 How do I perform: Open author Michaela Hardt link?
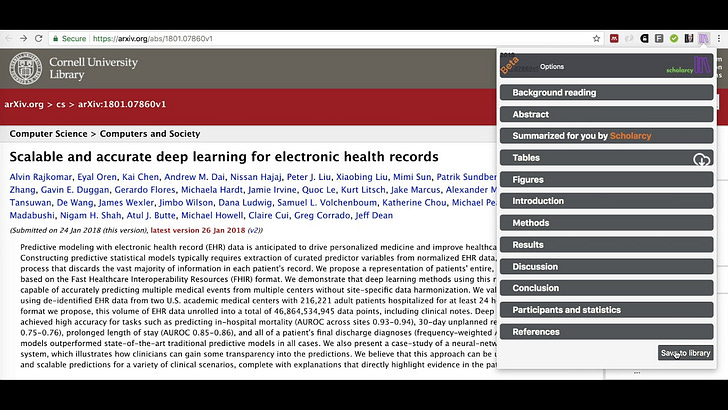pyautogui.click(x=212, y=190)
